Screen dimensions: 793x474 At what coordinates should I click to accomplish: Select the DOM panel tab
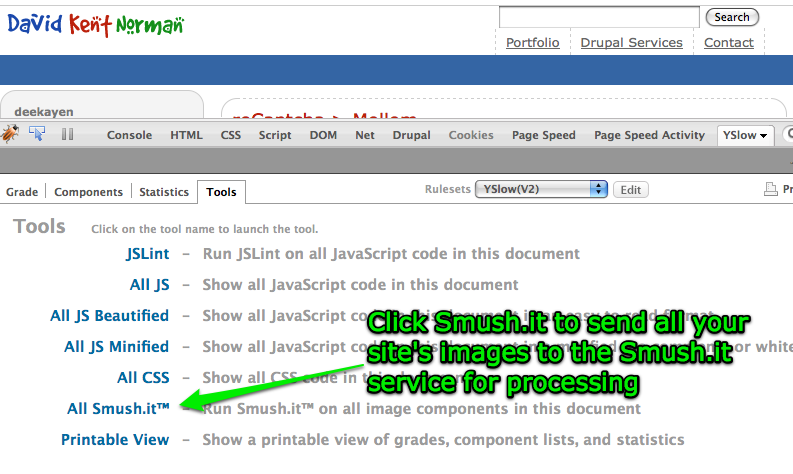pos(323,135)
